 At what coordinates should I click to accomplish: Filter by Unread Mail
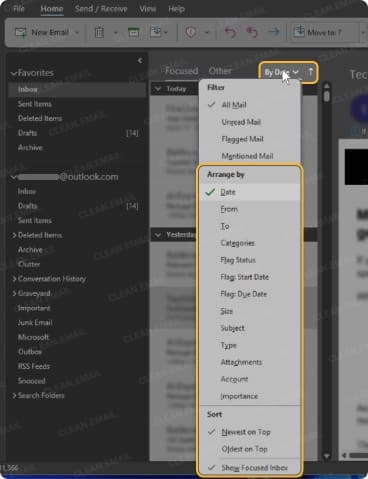pos(249,122)
